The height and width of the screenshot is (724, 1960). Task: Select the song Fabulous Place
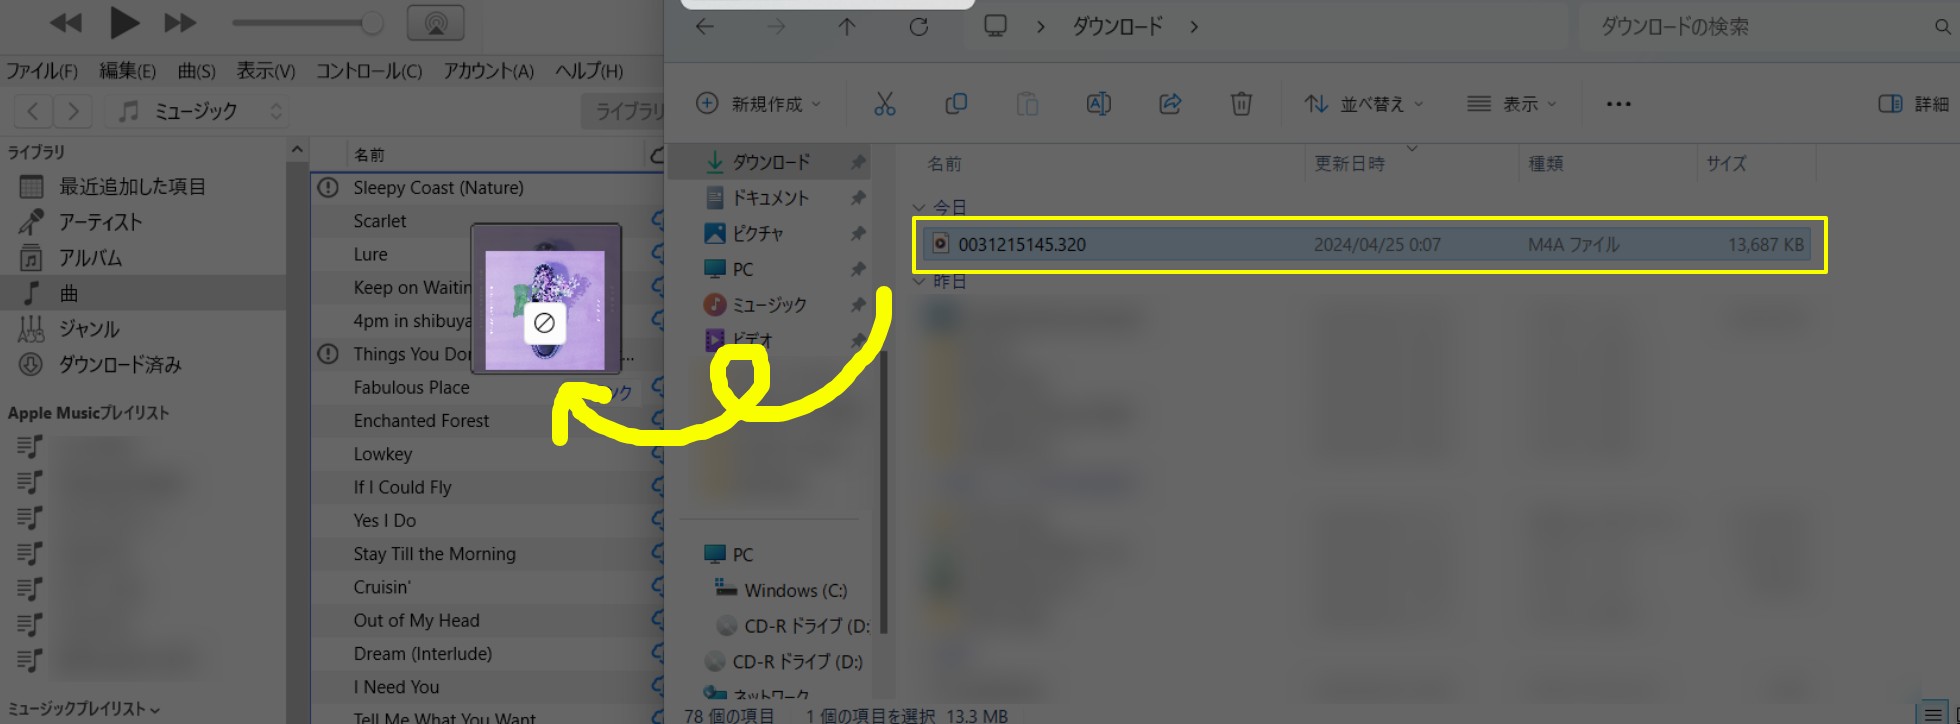tap(411, 387)
